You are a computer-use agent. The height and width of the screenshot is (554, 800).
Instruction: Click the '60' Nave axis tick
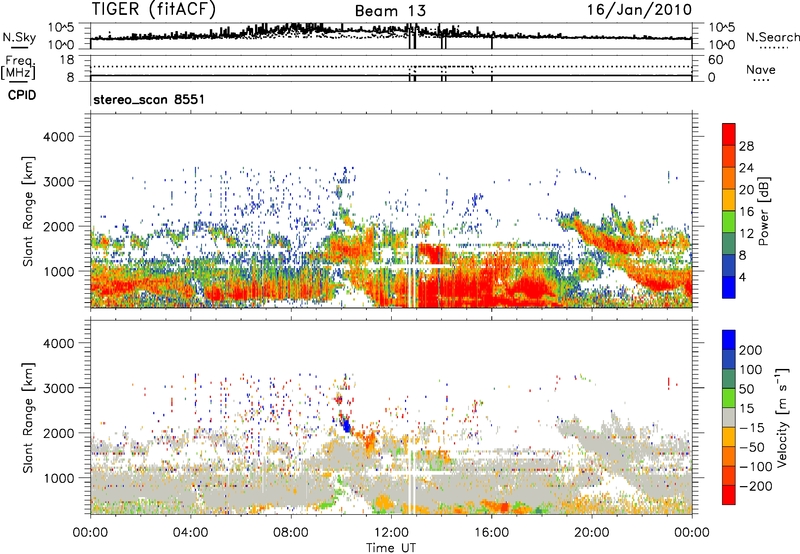click(x=715, y=60)
